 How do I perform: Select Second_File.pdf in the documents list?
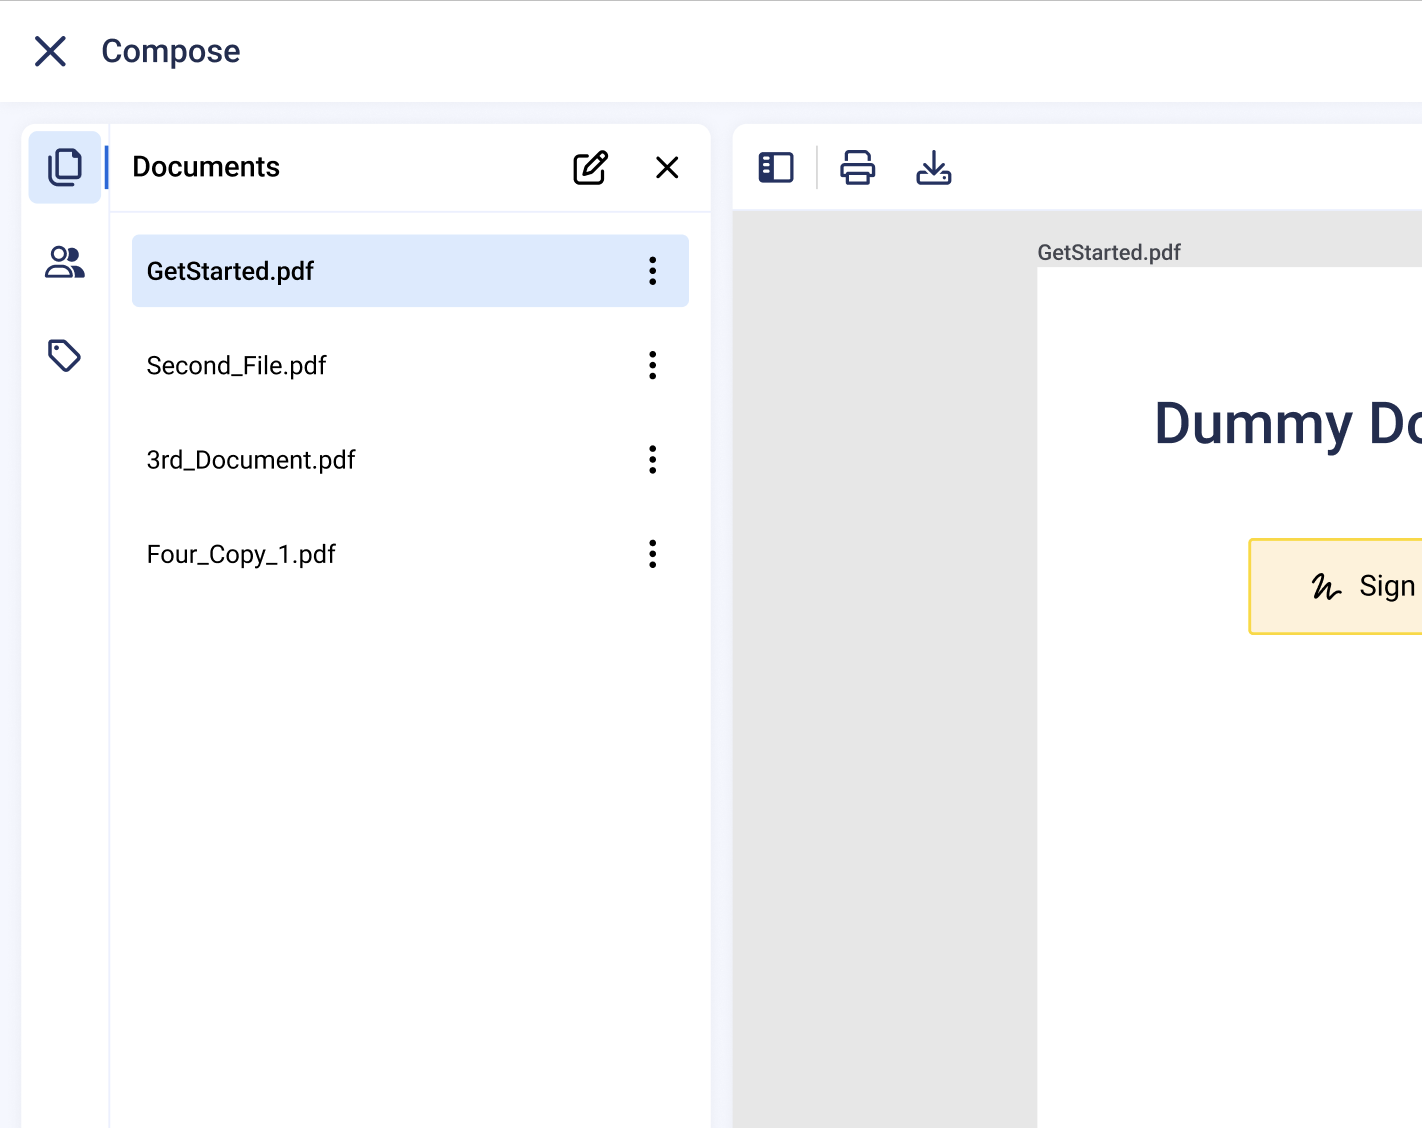tap(380, 366)
